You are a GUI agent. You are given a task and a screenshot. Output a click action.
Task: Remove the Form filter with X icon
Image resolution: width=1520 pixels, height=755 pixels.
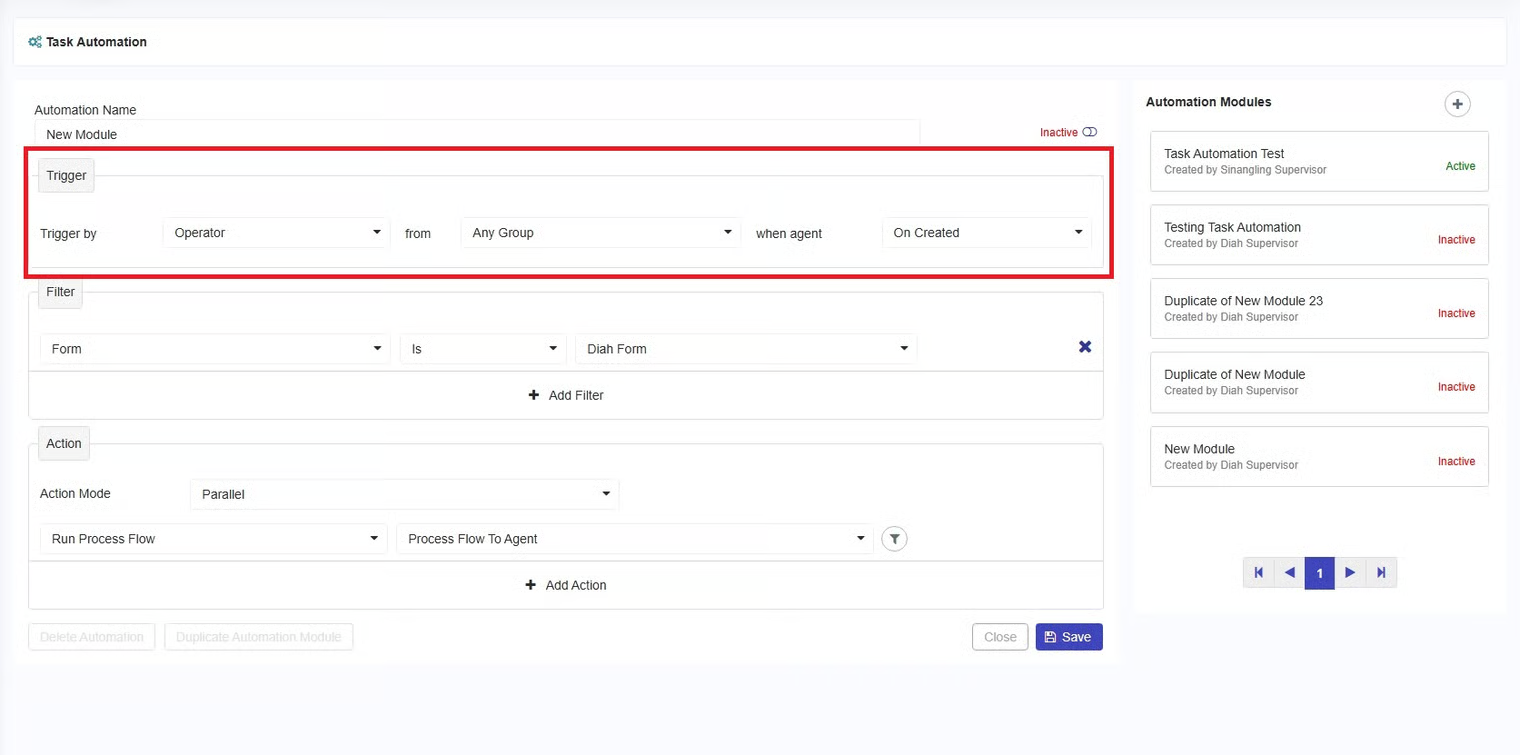(1084, 347)
